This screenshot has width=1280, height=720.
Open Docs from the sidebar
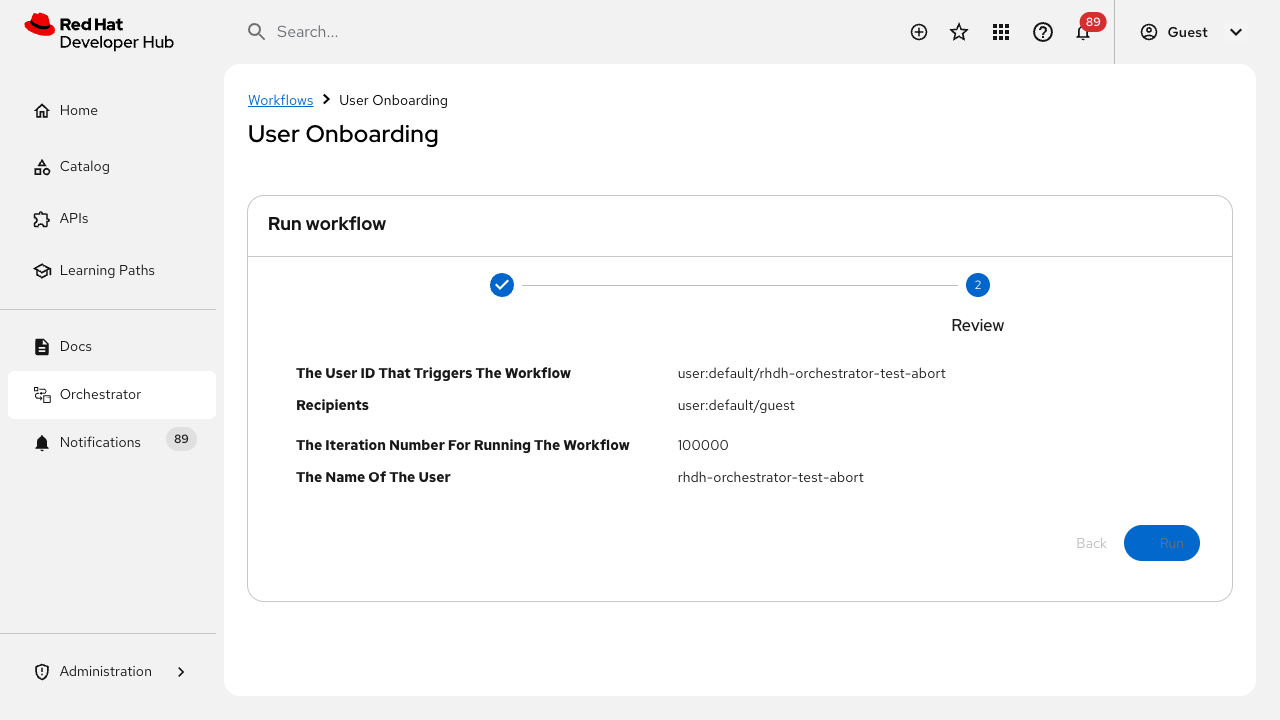[x=76, y=346]
